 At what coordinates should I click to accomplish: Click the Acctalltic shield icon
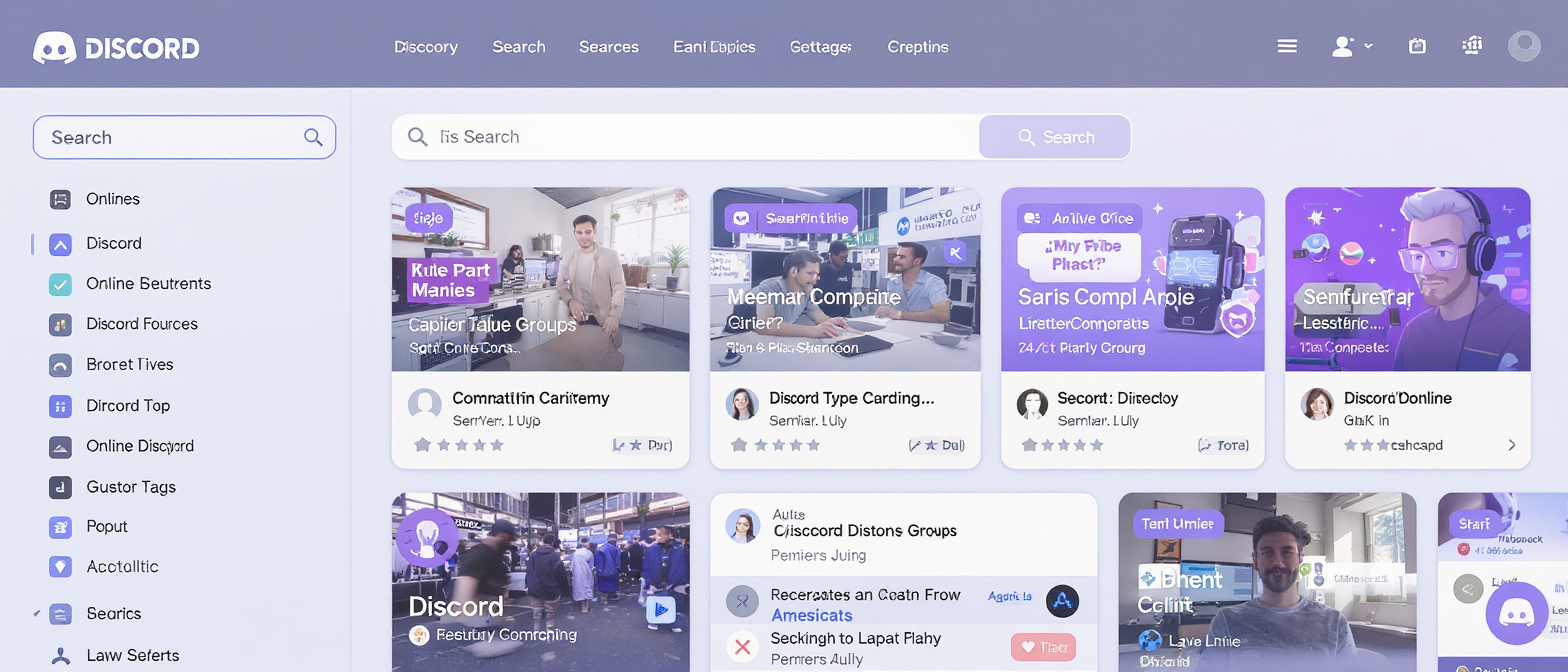pos(60,567)
